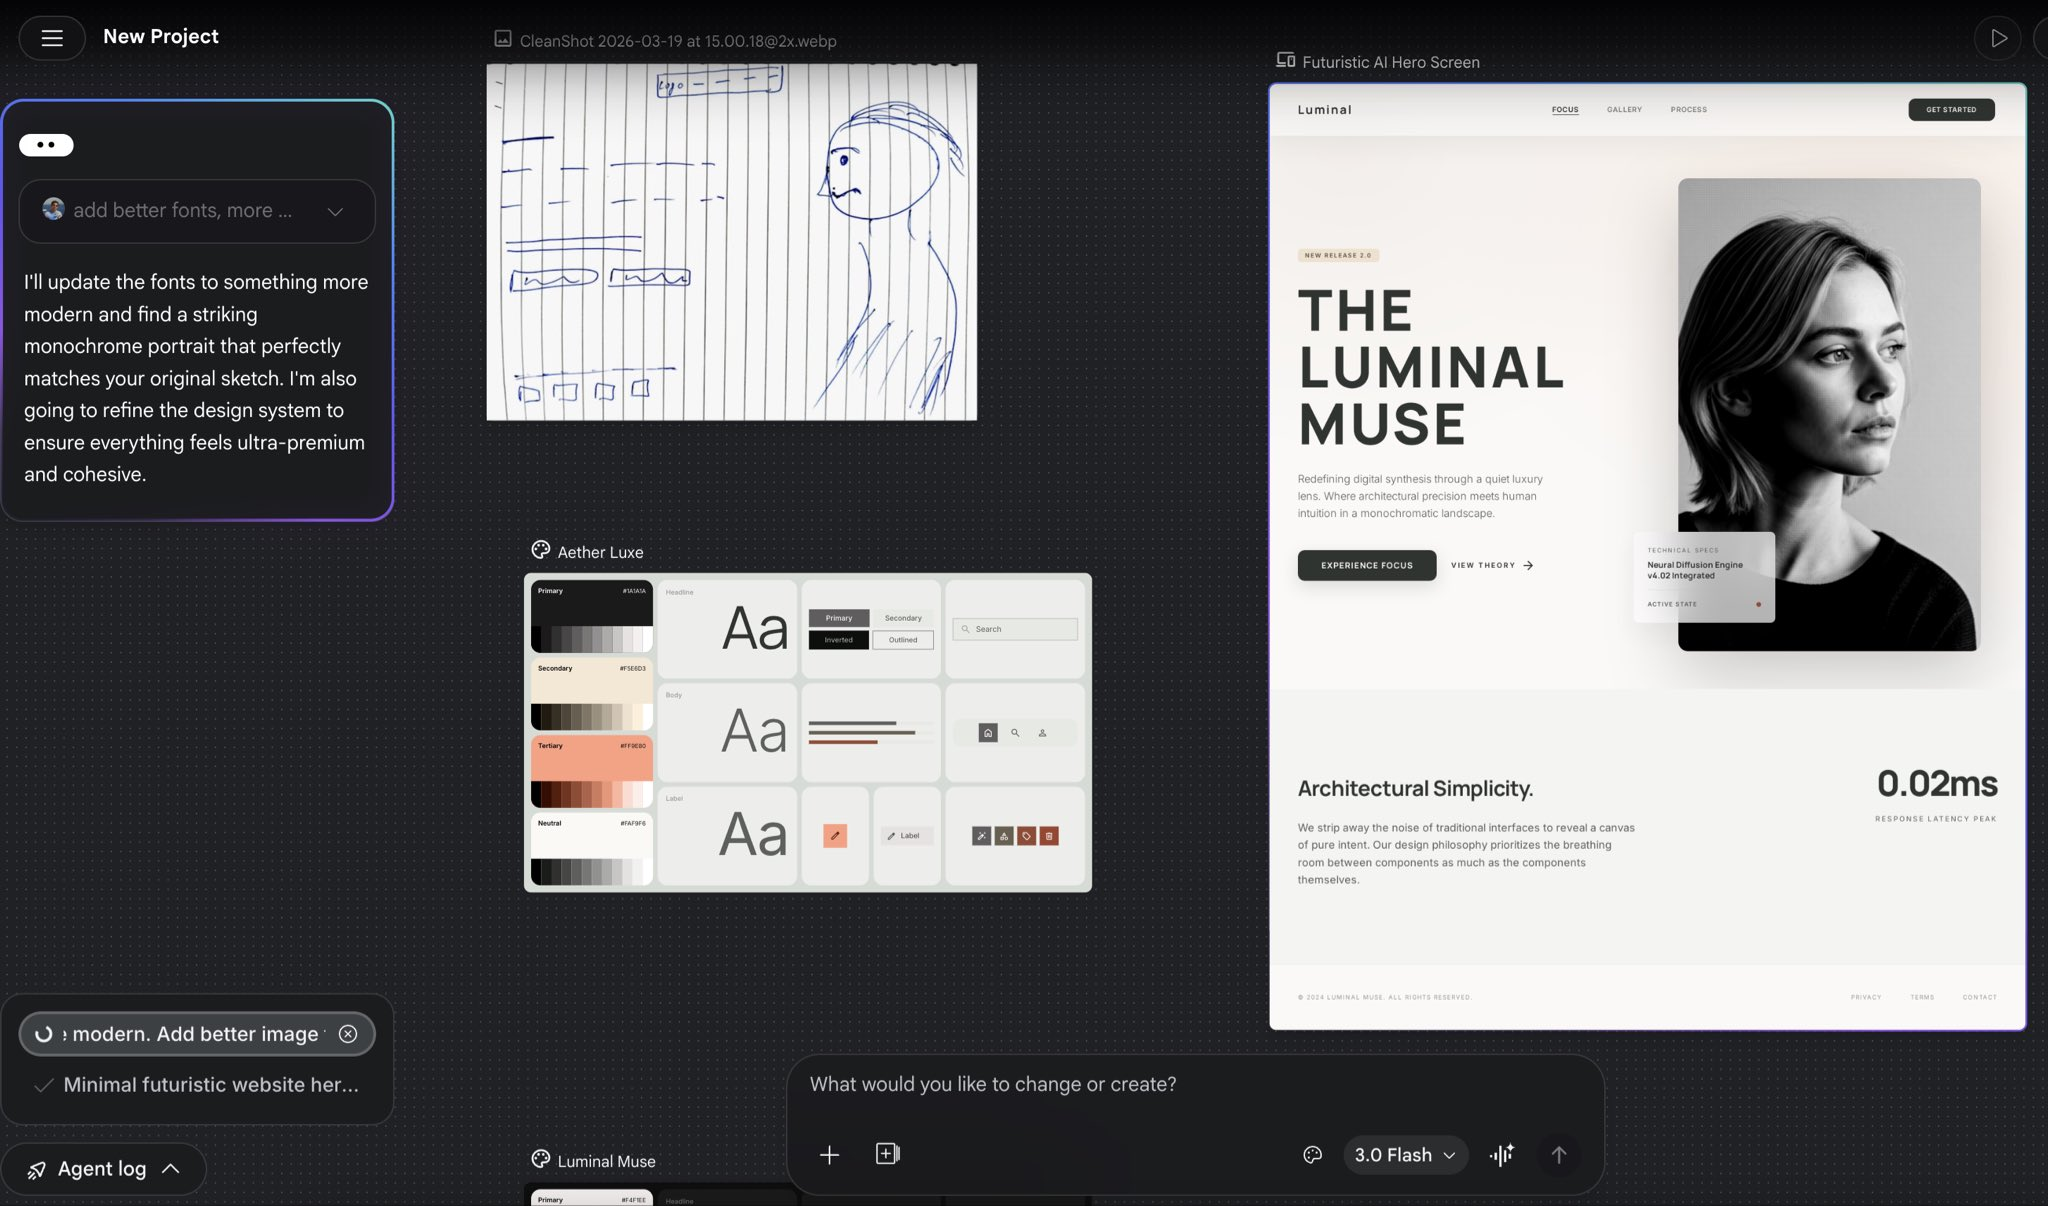2048x1206 pixels.
Task: Open the hamburger menu button
Action: point(52,38)
